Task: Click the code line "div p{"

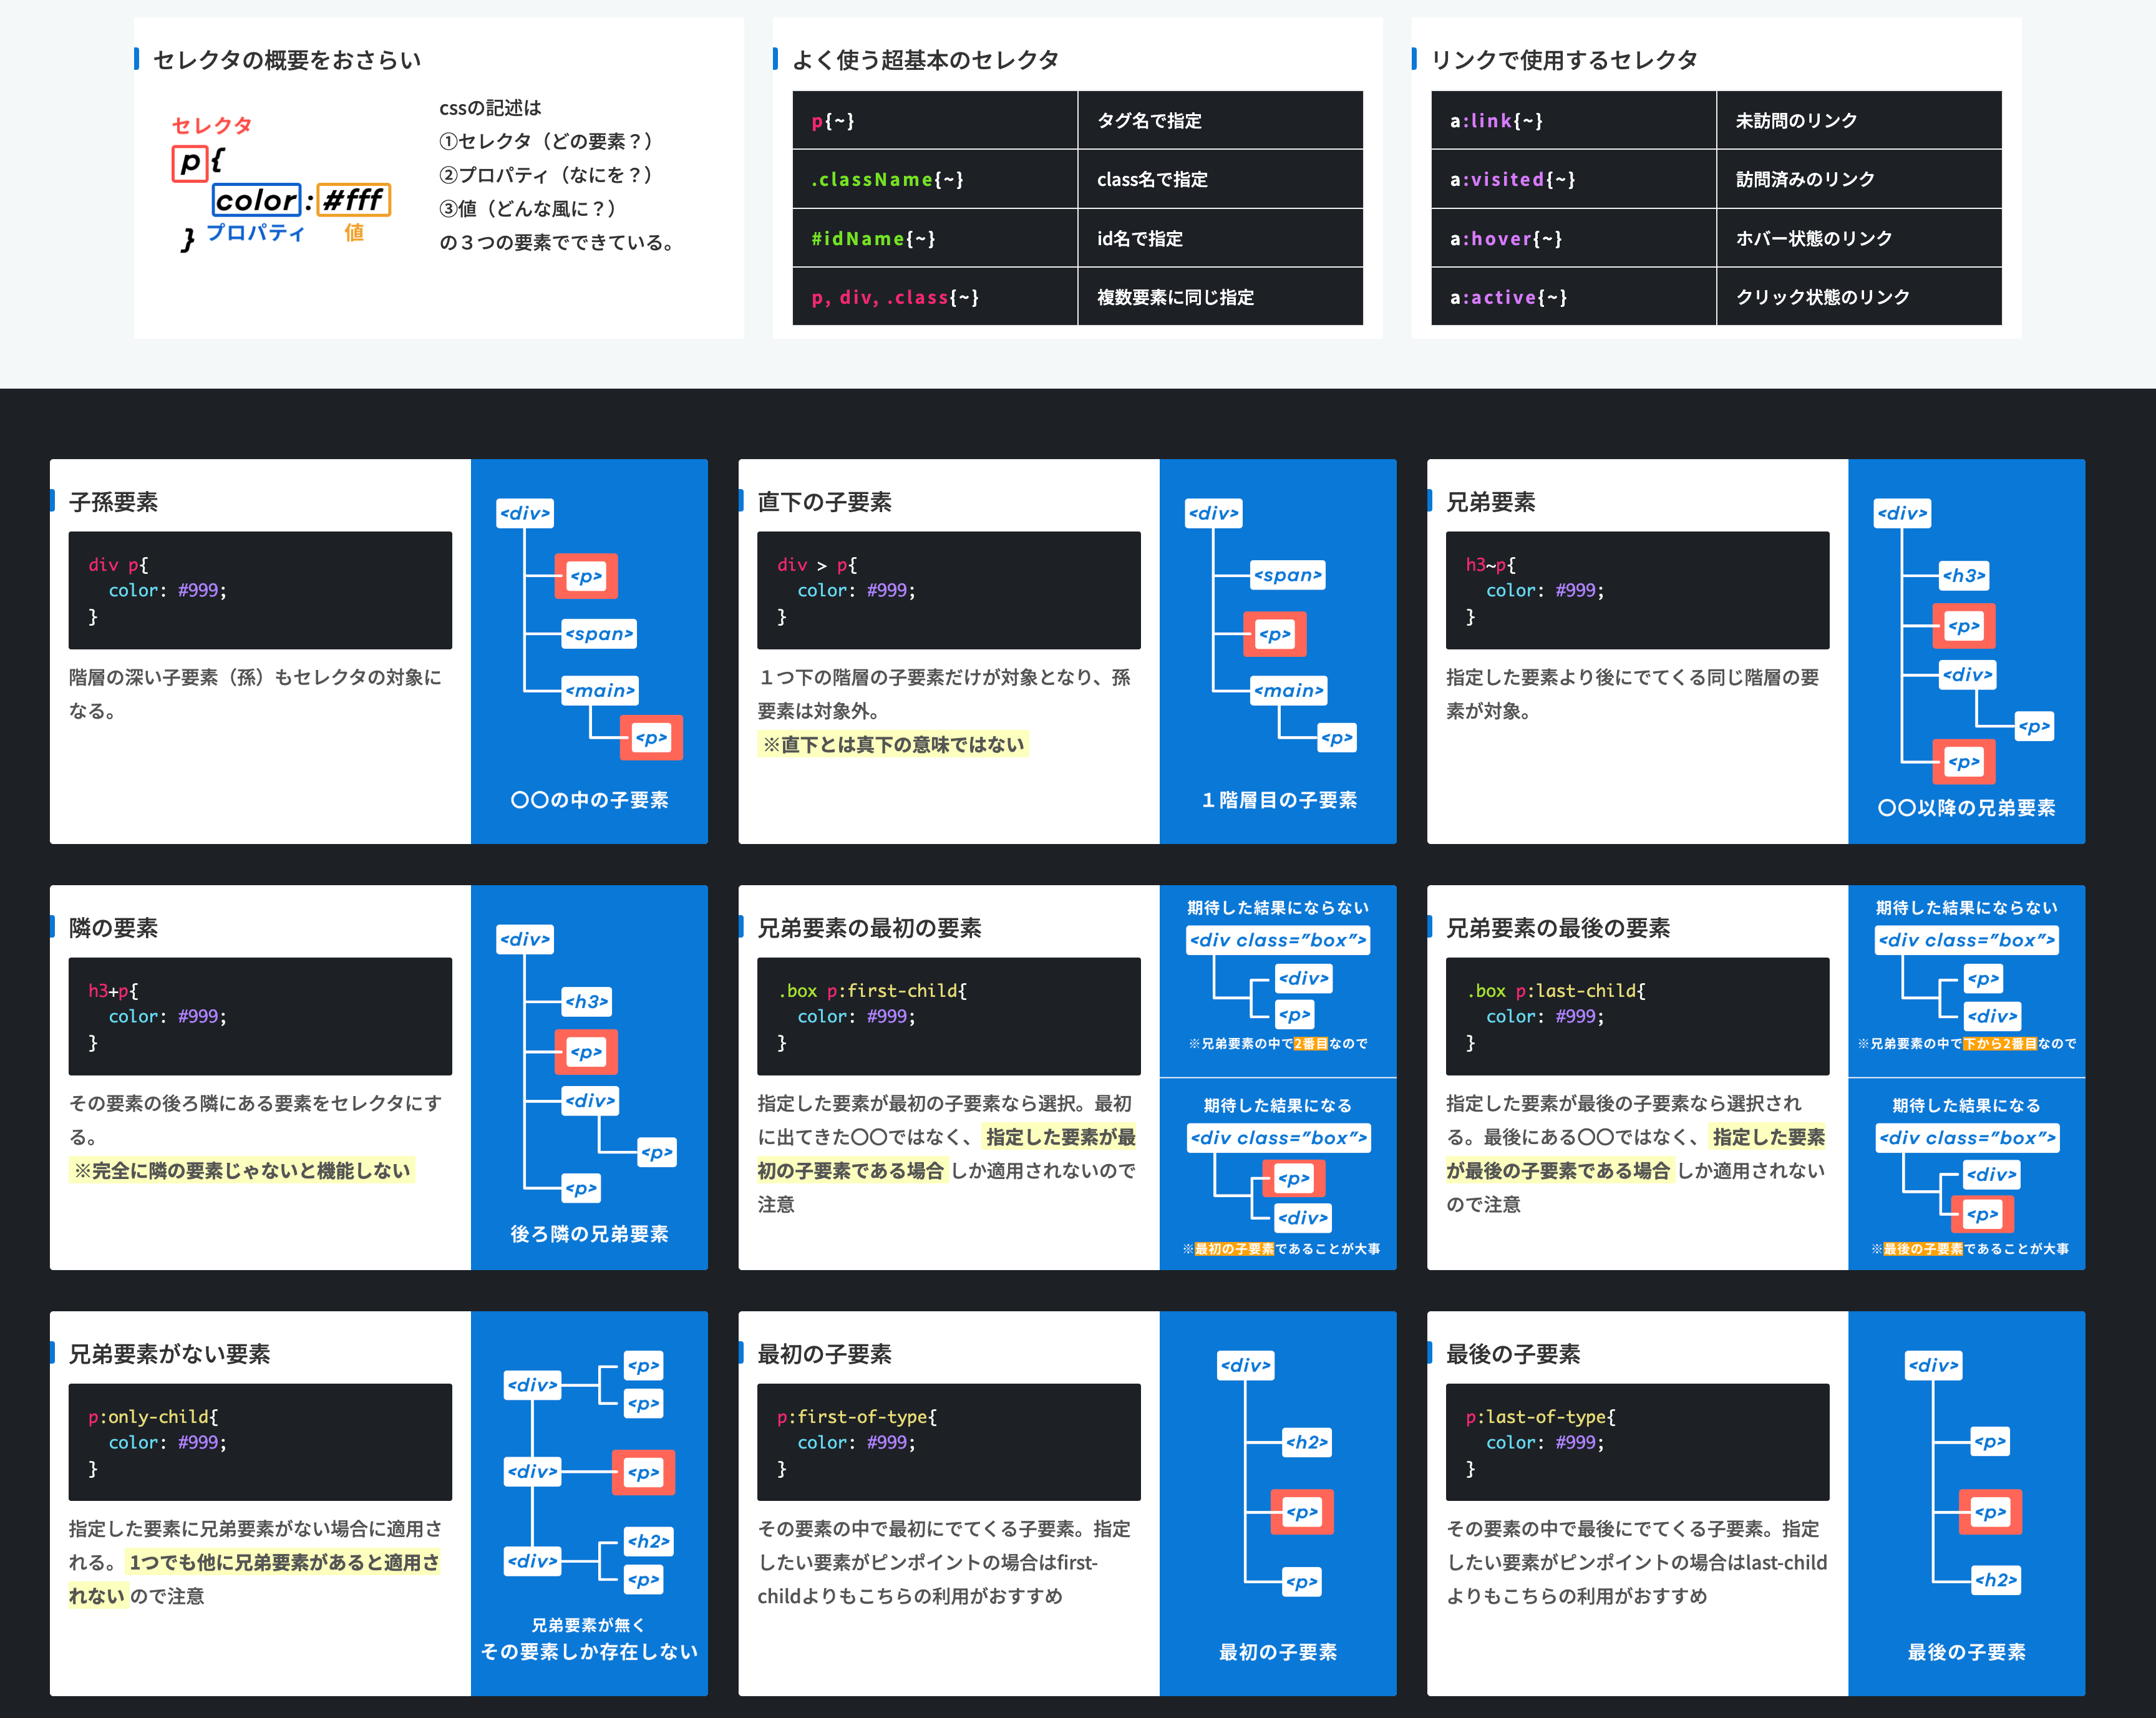Action: (118, 564)
